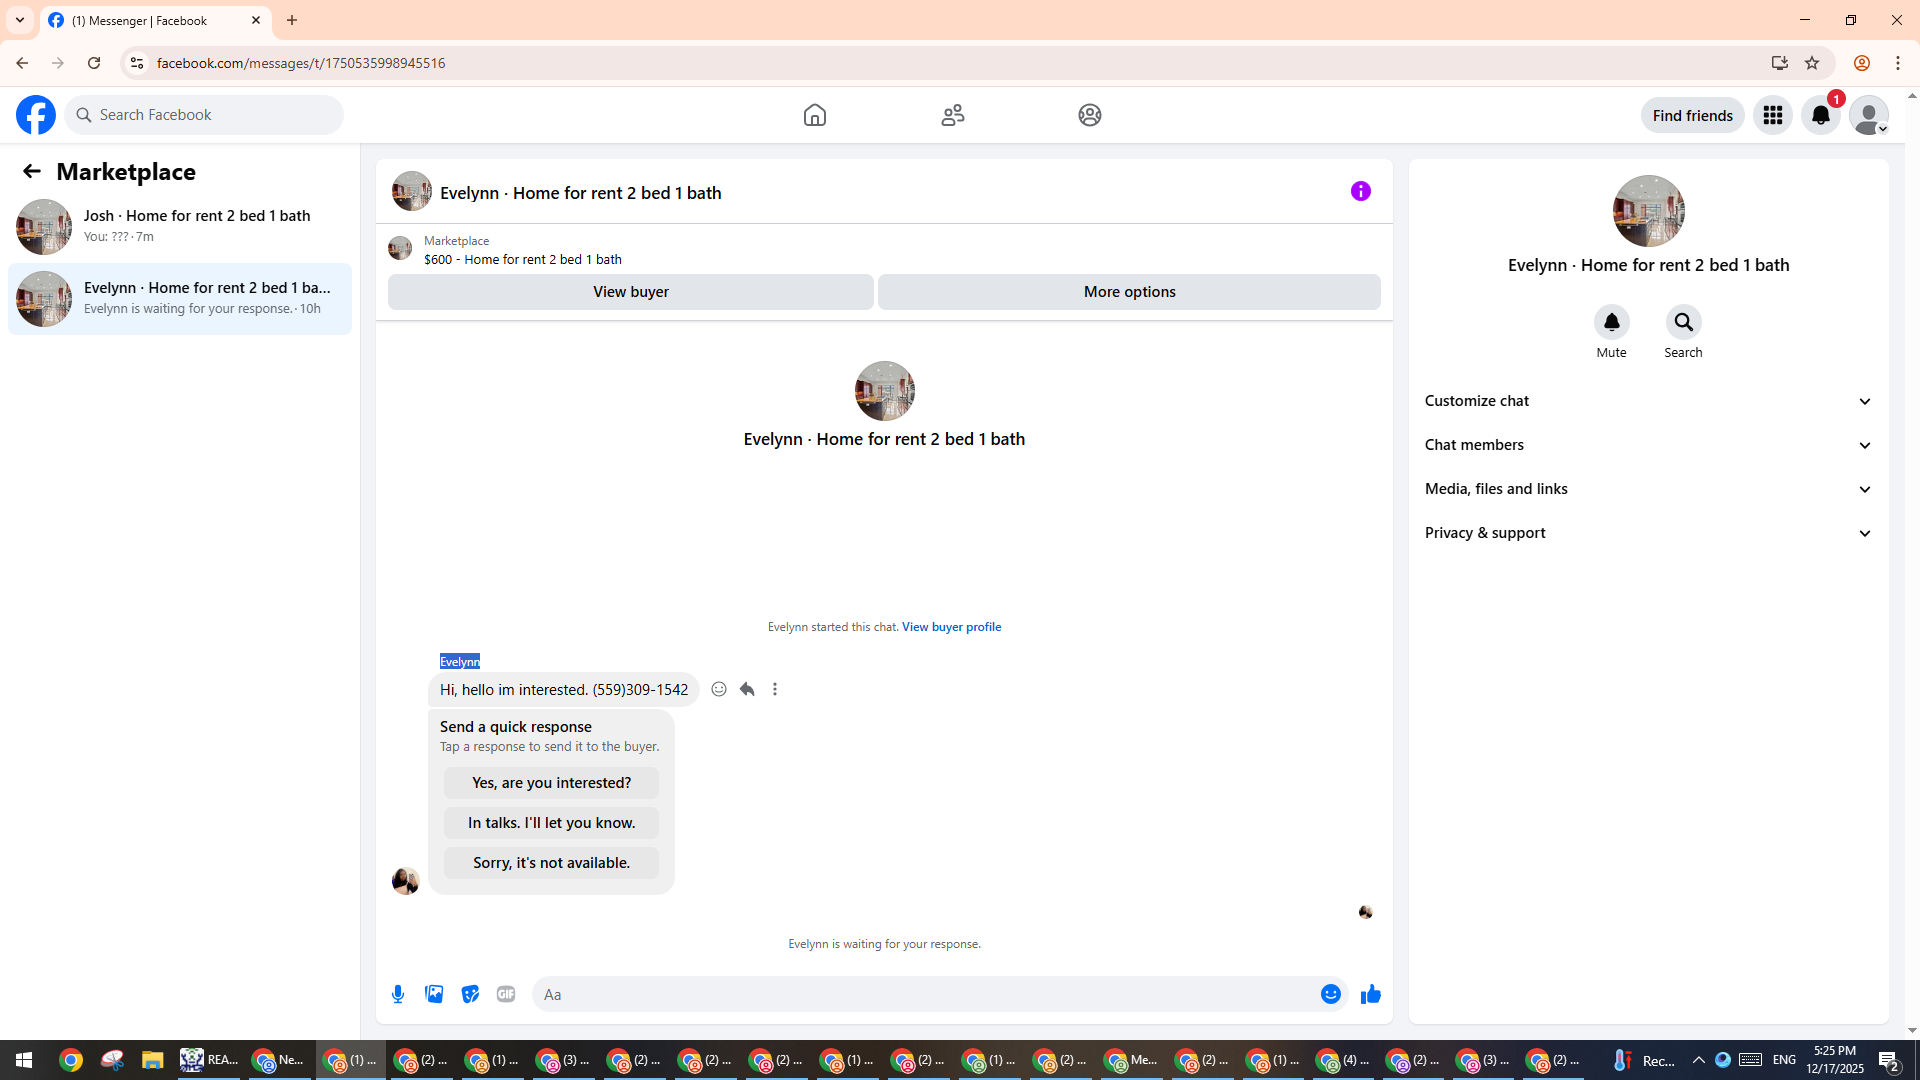Expand Media, files and links section

tap(1648, 489)
